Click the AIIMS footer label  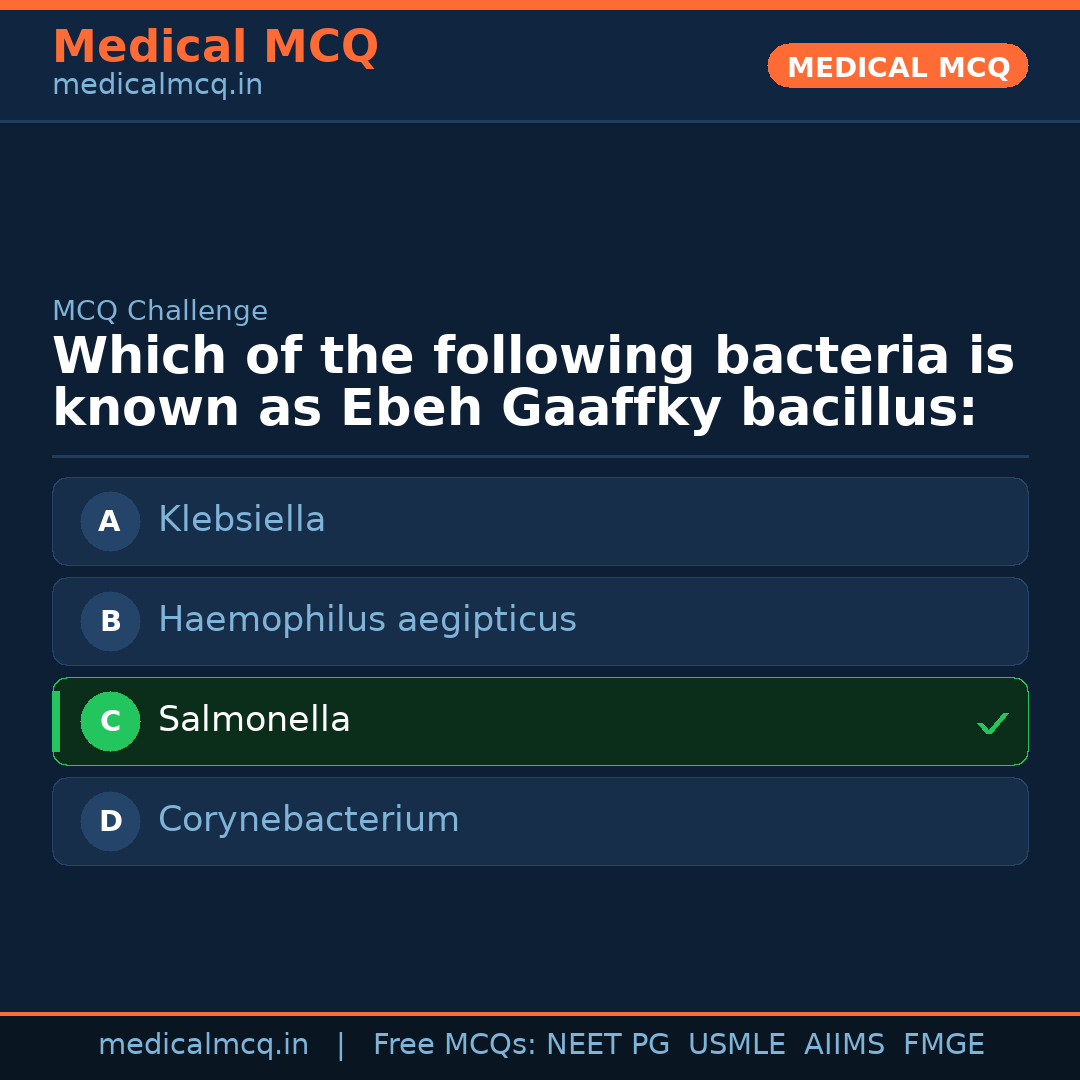pos(844,1045)
